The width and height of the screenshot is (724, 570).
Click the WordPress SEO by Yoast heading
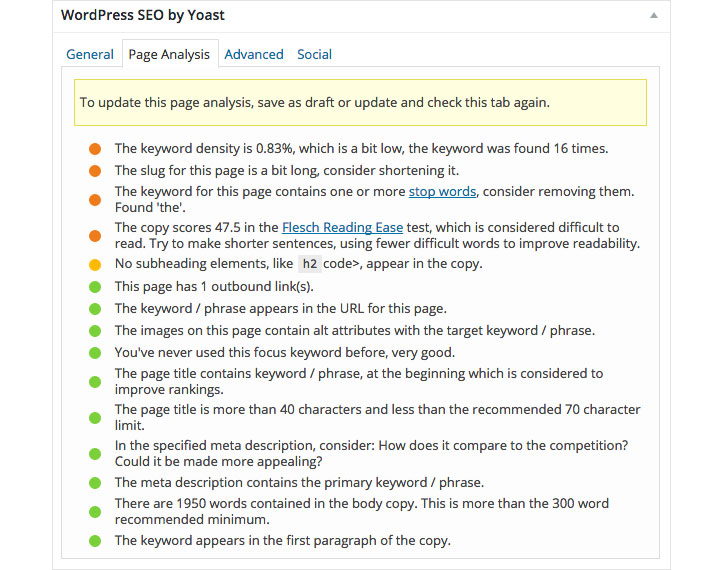pos(143,15)
